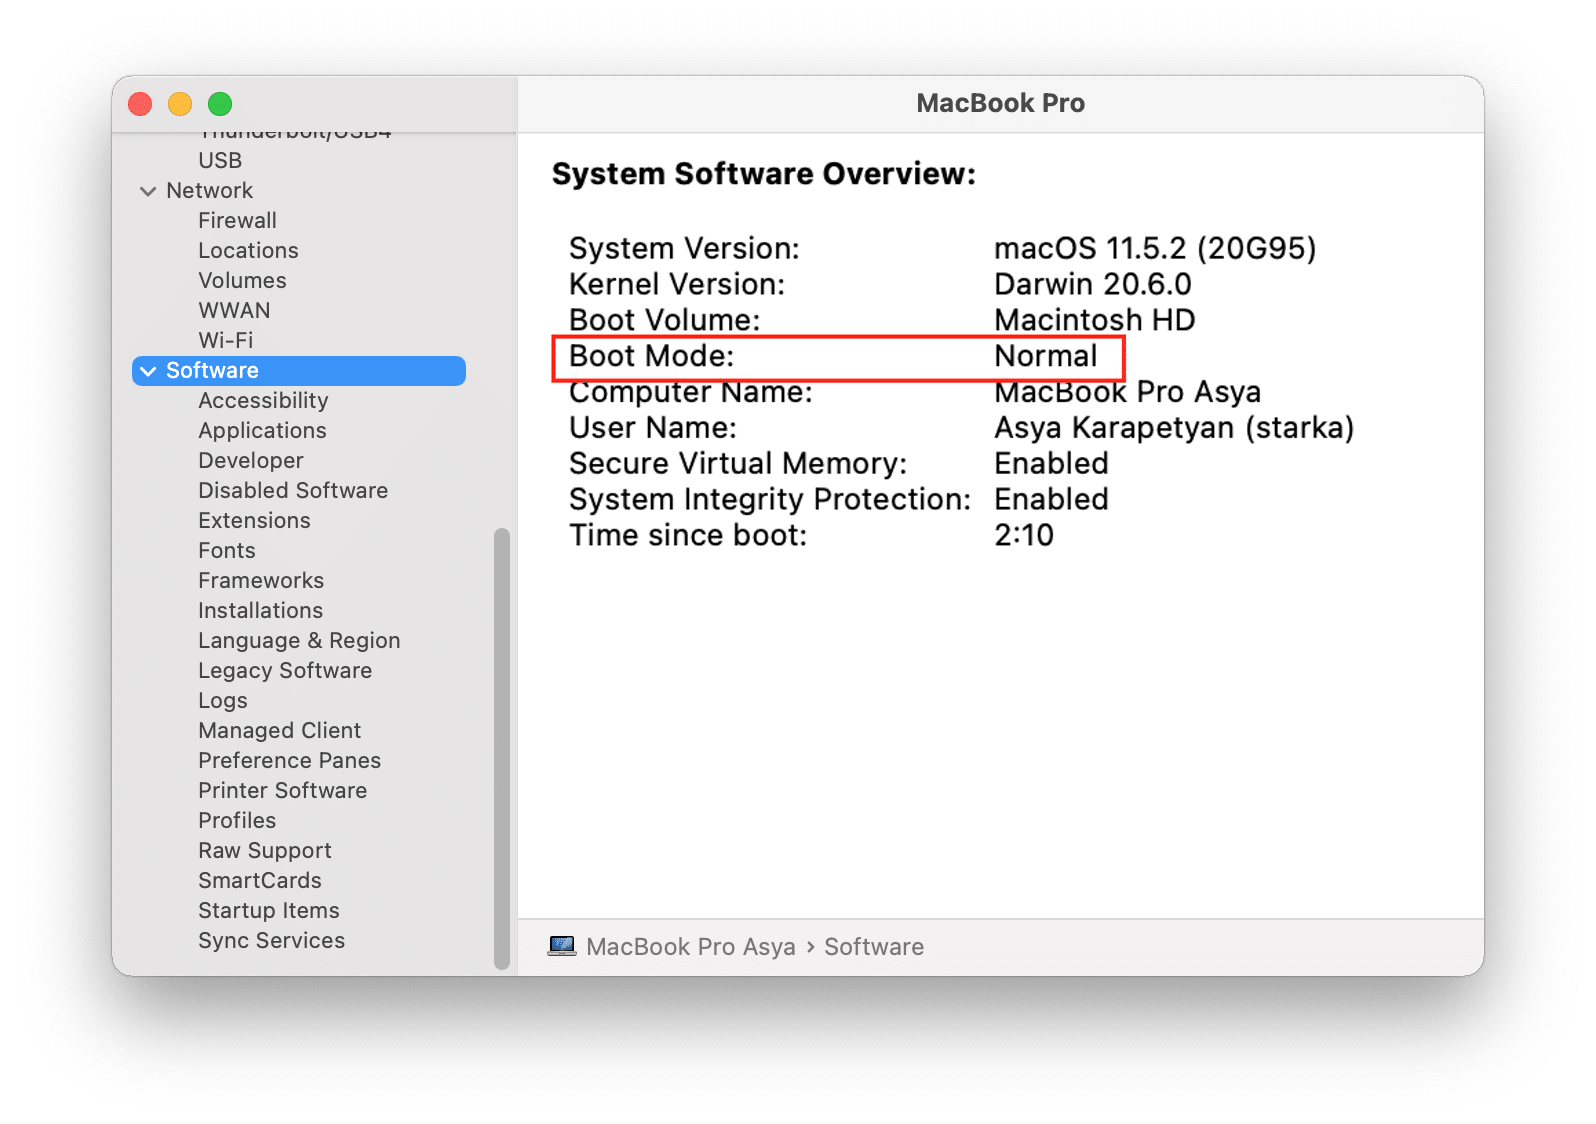
Task: Click the 2:10 time since boot value
Action: pos(1024,535)
